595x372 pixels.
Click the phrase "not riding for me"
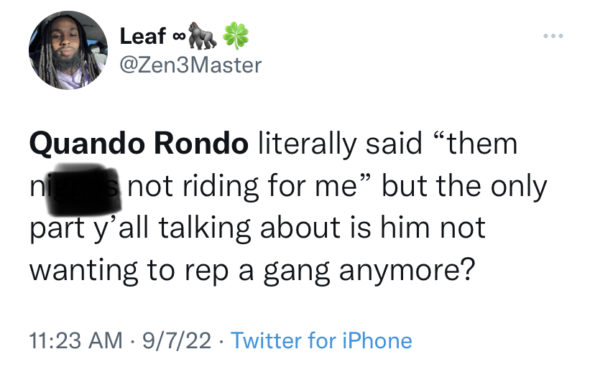click(x=243, y=187)
